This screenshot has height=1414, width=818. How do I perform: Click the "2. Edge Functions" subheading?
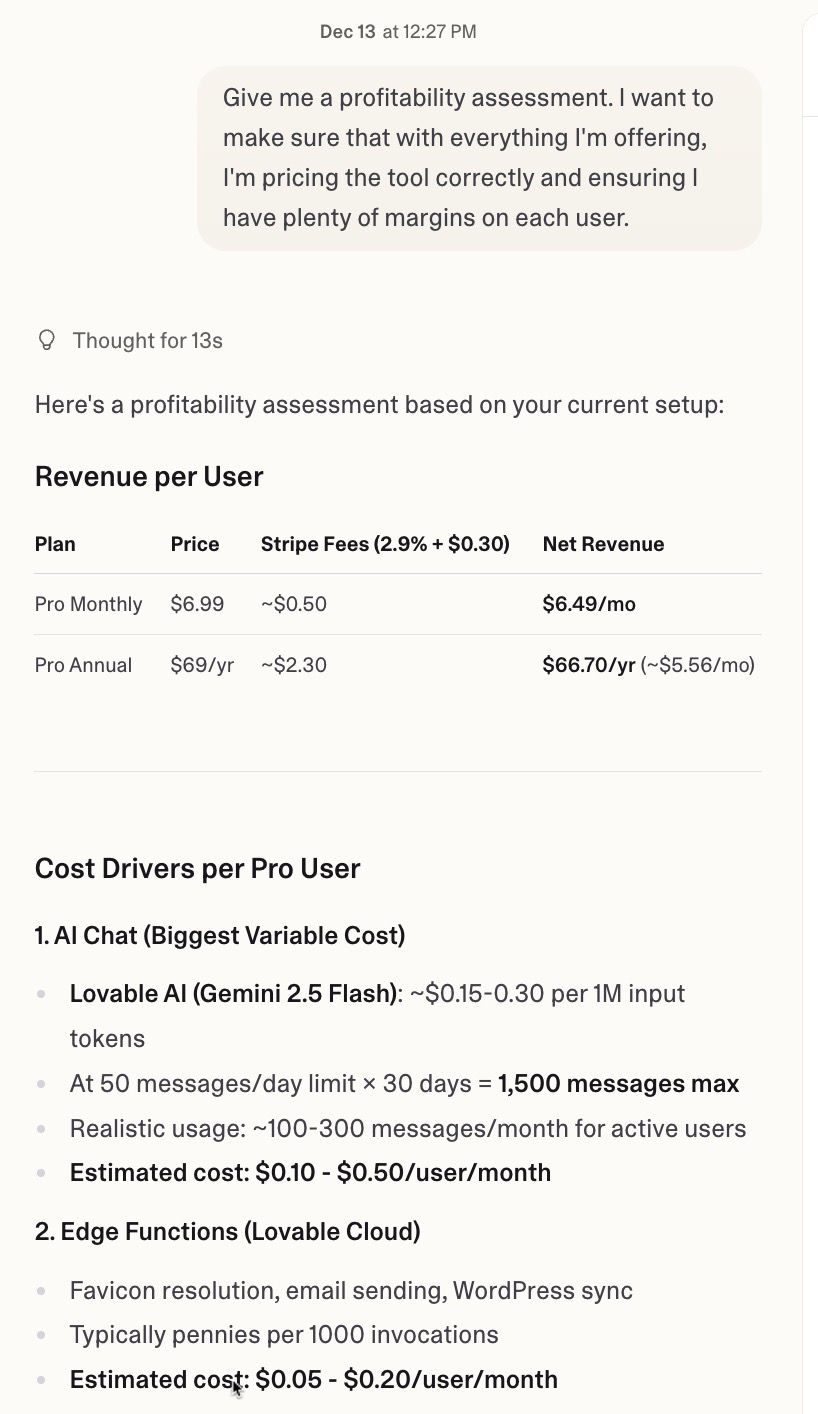coord(227,1231)
